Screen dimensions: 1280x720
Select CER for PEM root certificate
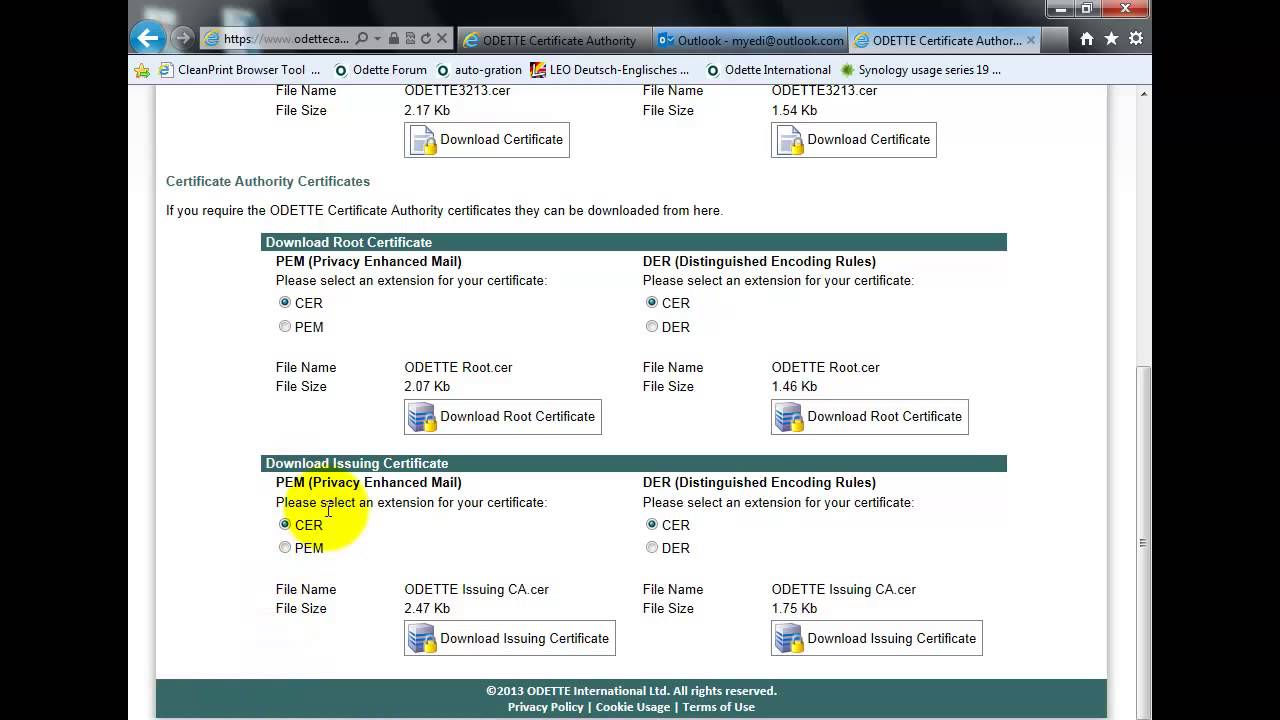click(x=285, y=302)
